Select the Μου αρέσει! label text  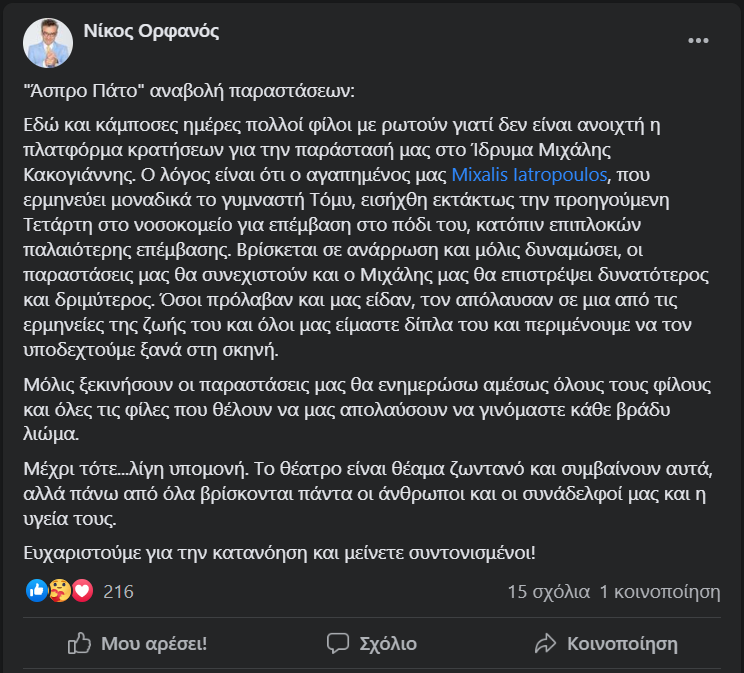pos(154,644)
